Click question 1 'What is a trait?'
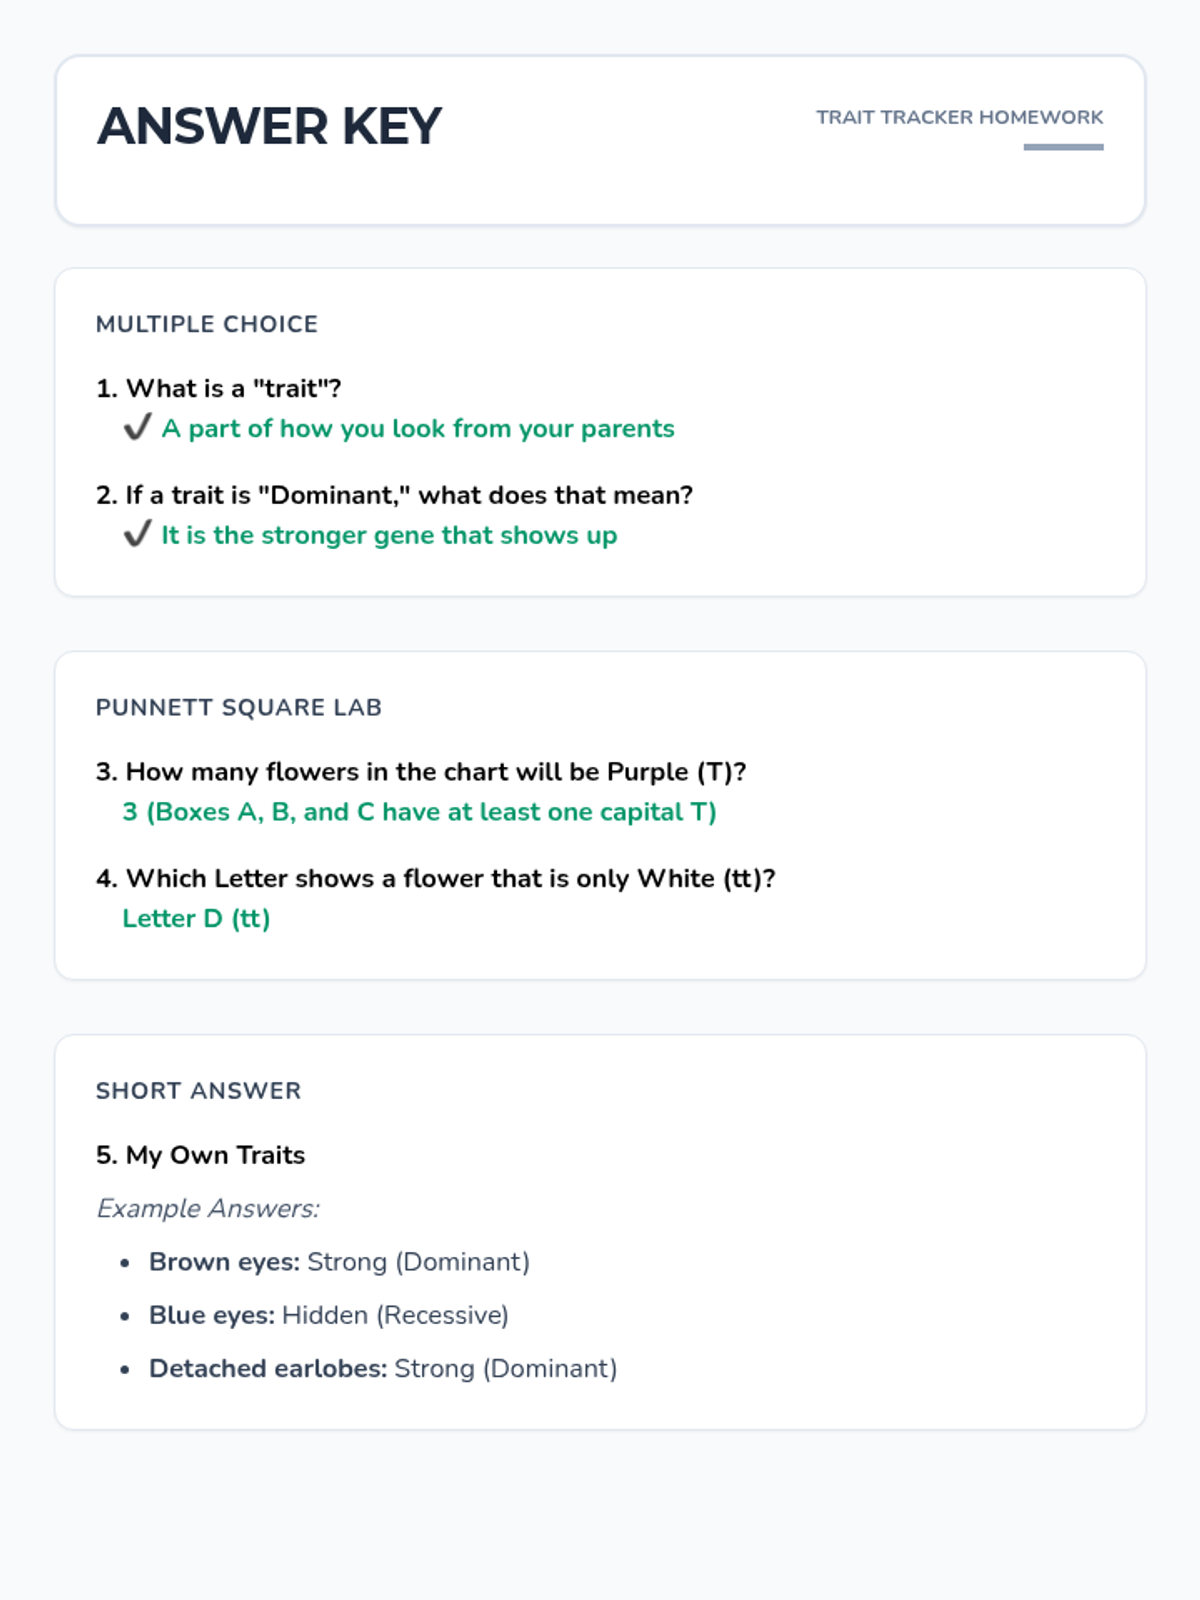The height and width of the screenshot is (1600, 1200). tap(219, 388)
